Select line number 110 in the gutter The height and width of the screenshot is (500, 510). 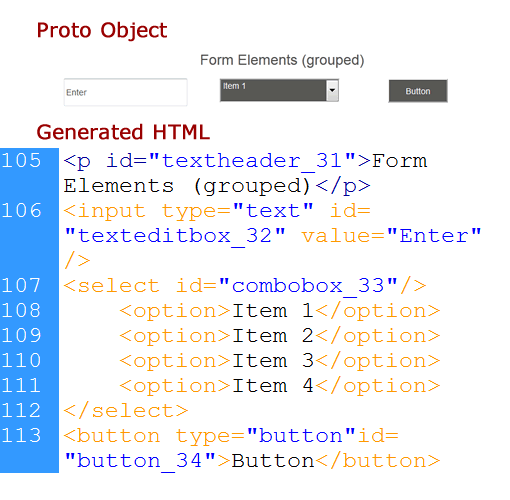pyautogui.click(x=21, y=361)
